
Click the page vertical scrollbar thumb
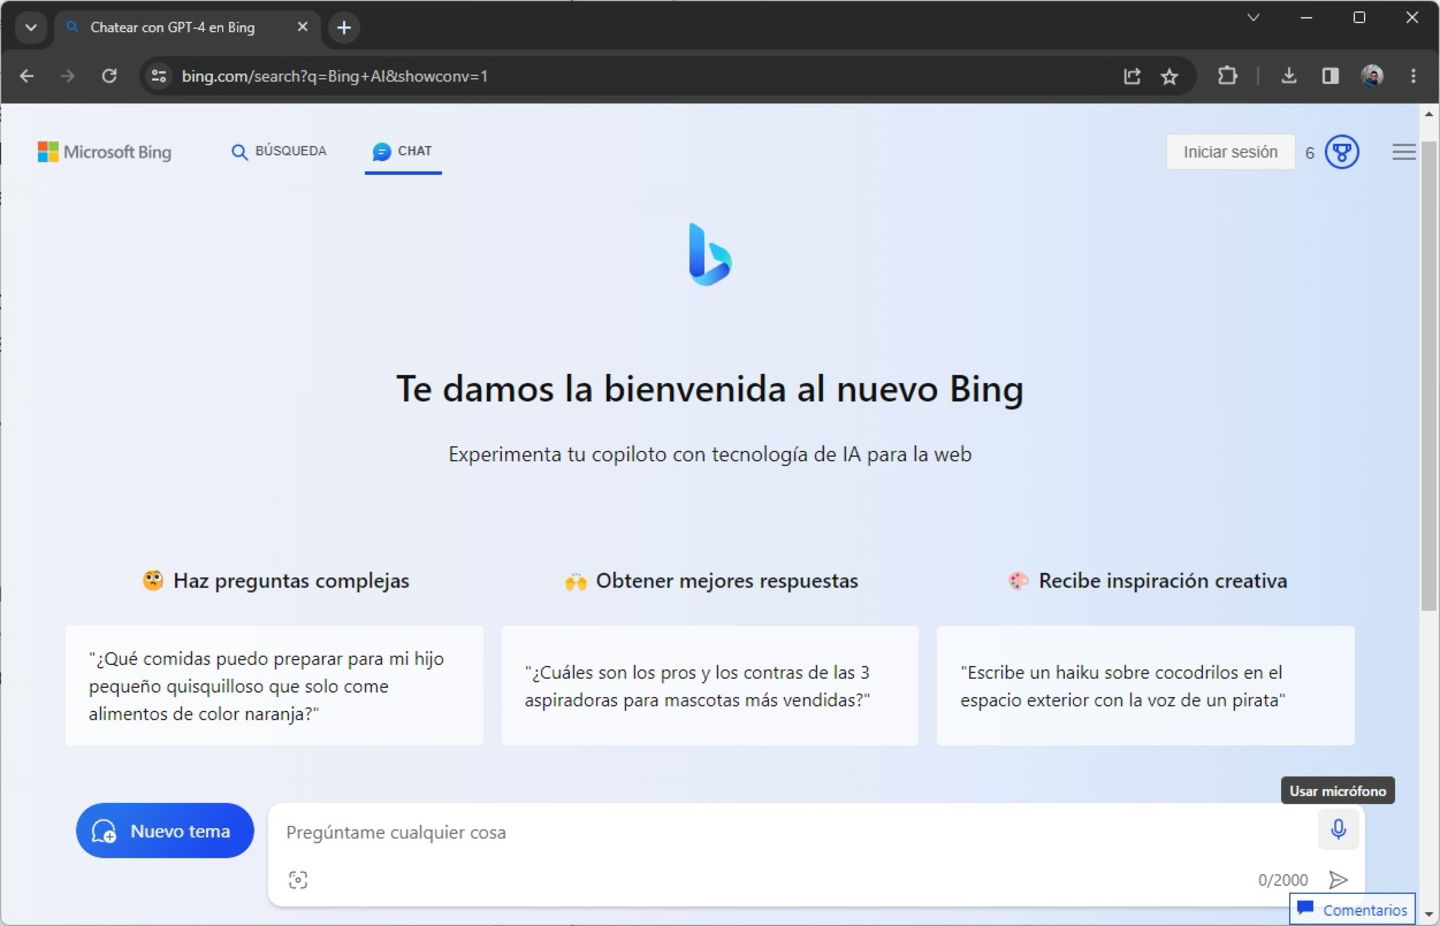(x=1429, y=376)
